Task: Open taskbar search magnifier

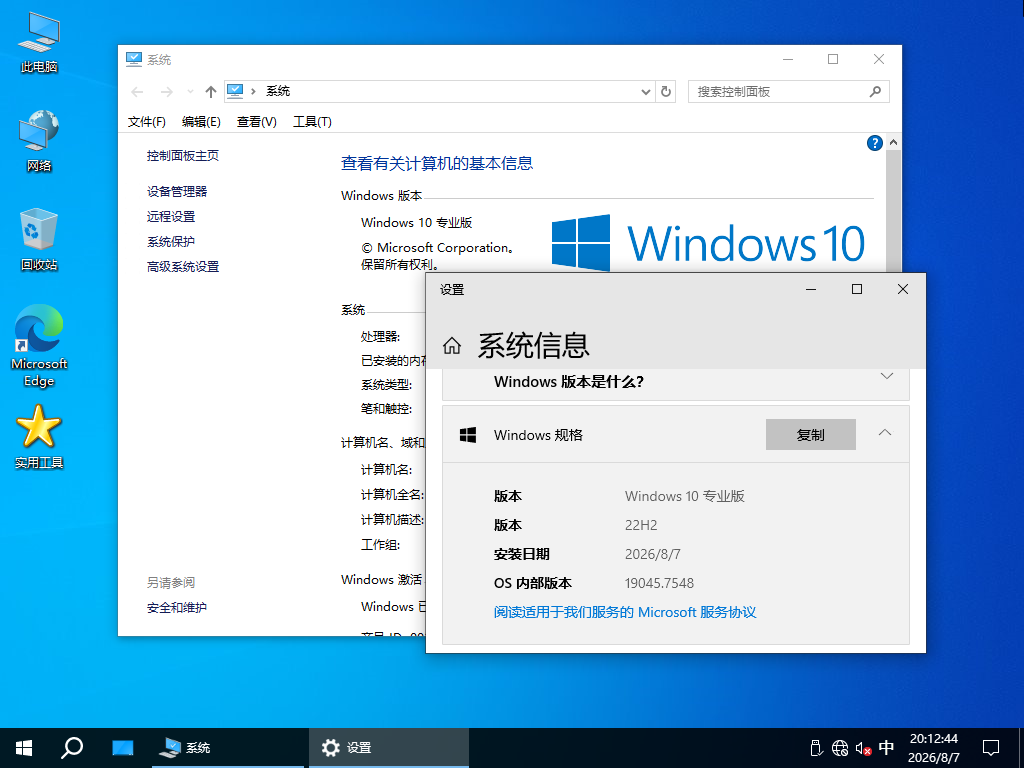Action: (x=72, y=748)
